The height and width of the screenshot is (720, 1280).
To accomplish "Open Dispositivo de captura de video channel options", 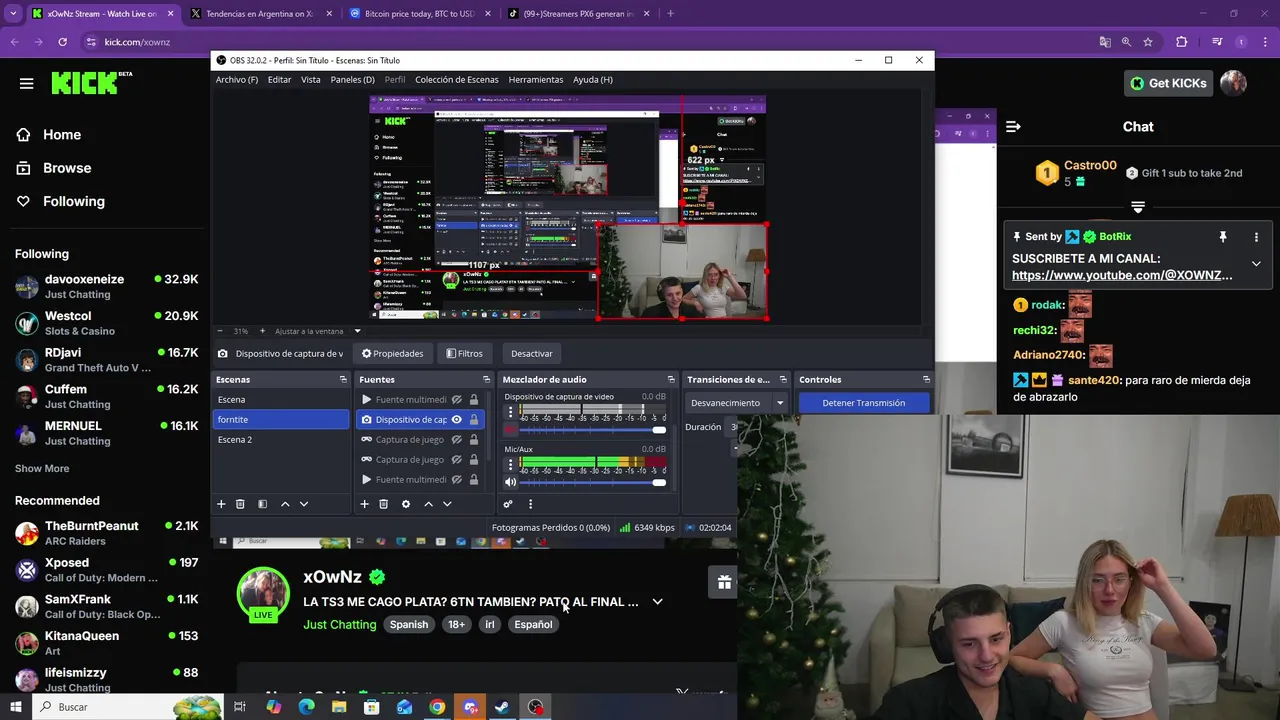I will 510,411.
